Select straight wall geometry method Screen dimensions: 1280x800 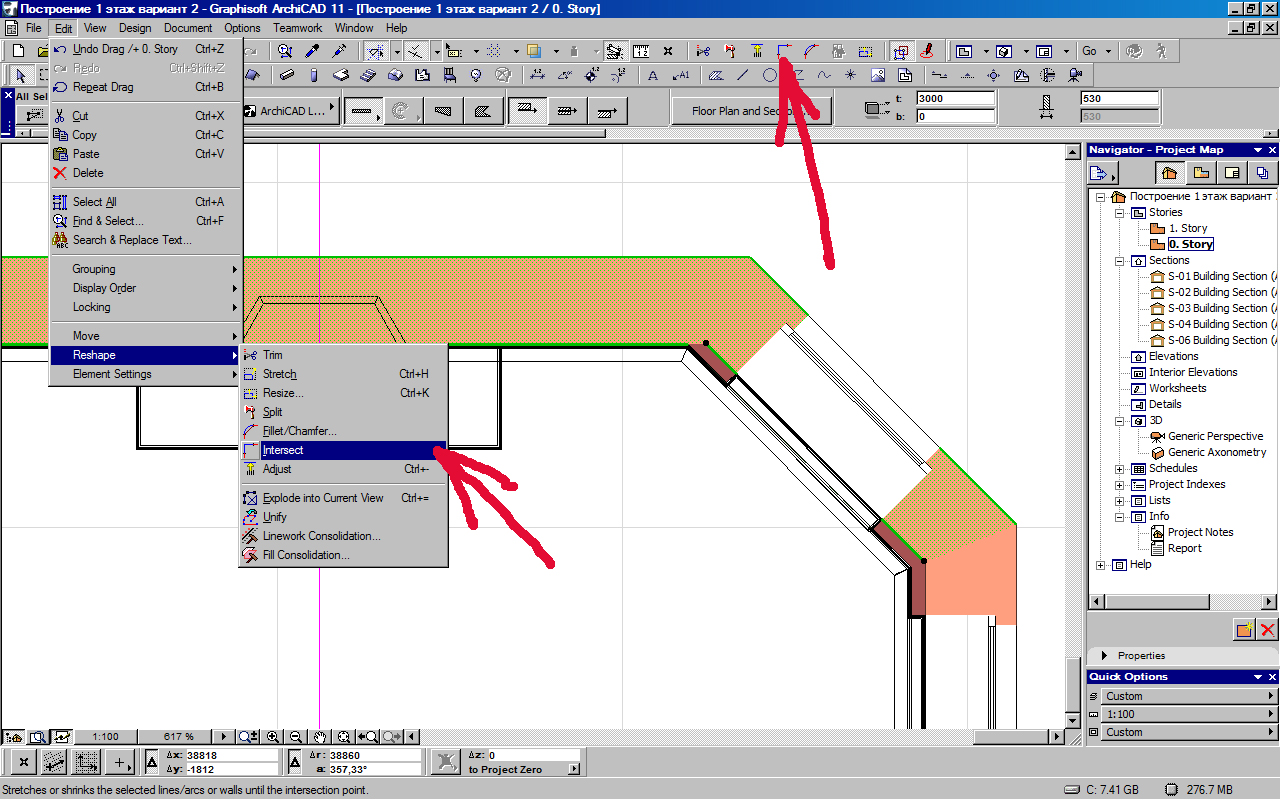point(365,111)
